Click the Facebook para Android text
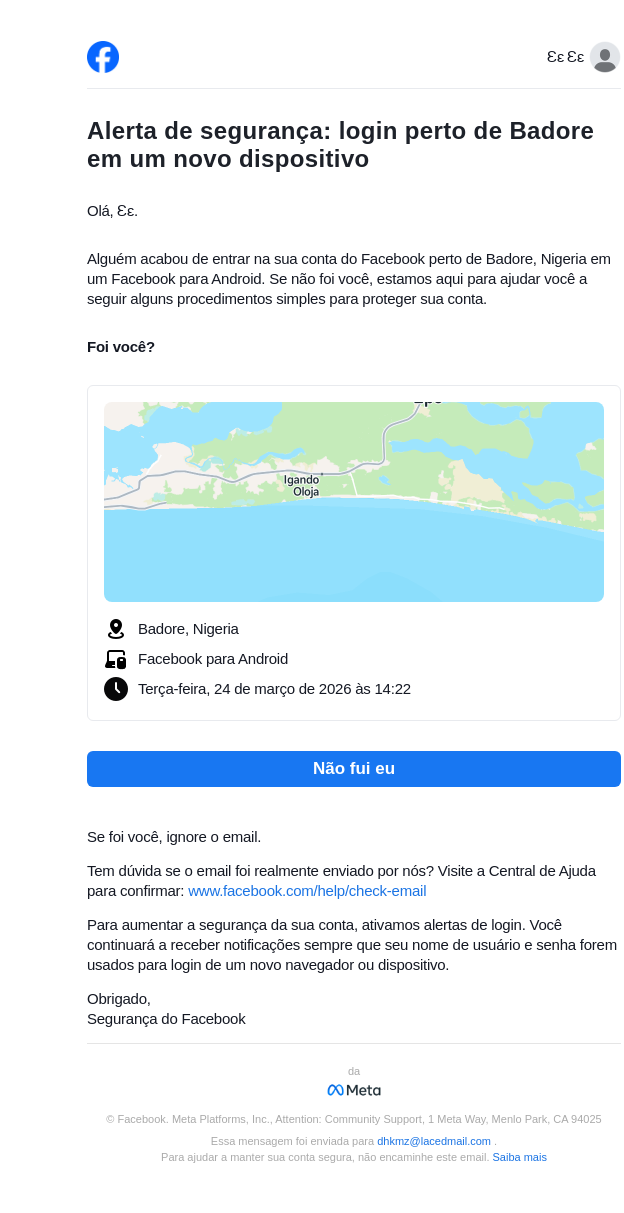 click(x=213, y=659)
